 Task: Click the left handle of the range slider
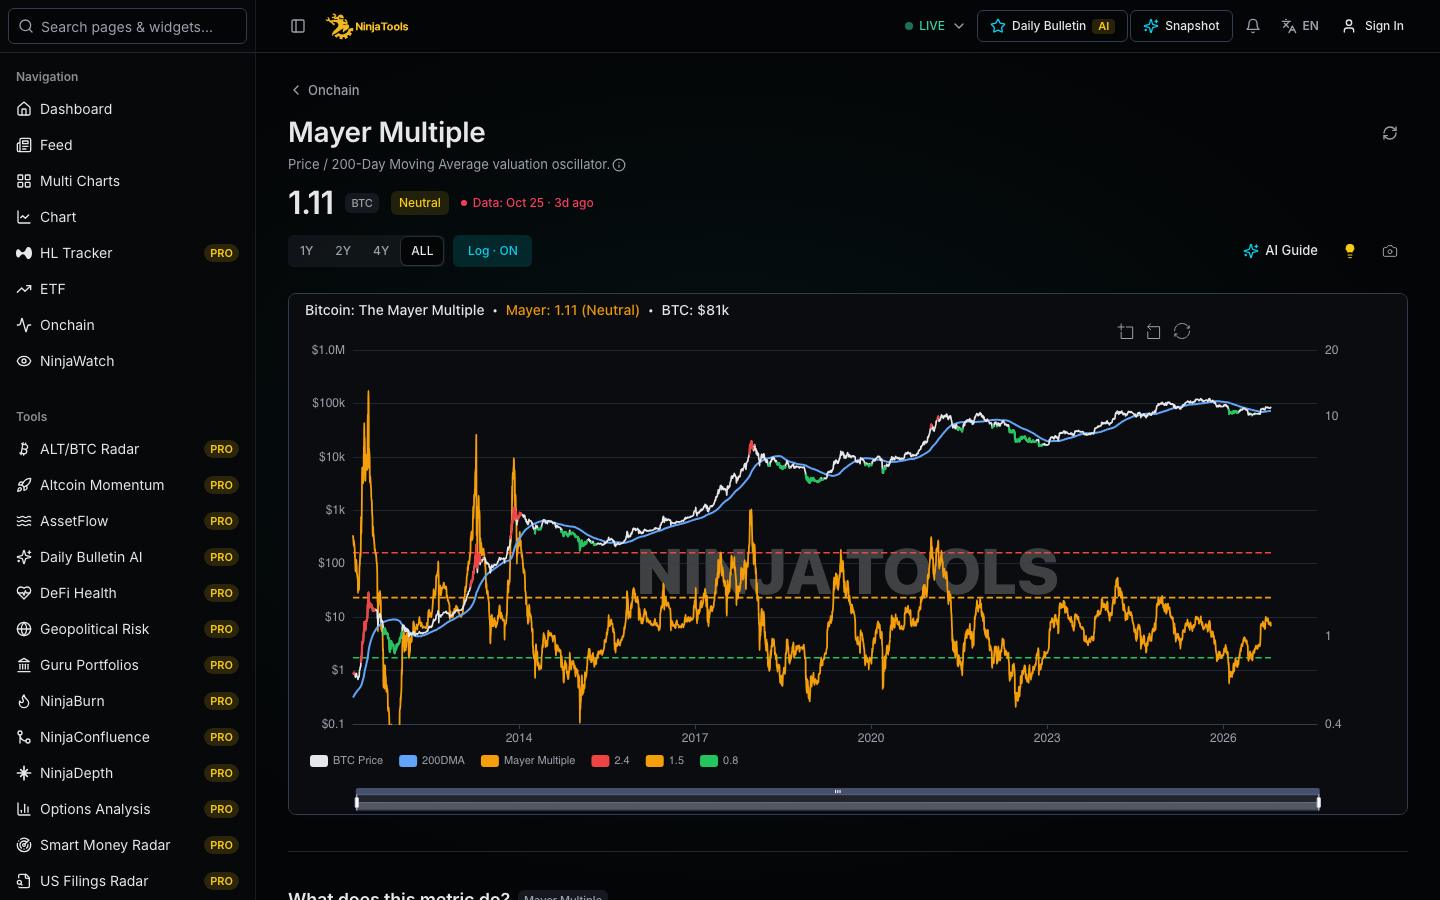pos(357,802)
